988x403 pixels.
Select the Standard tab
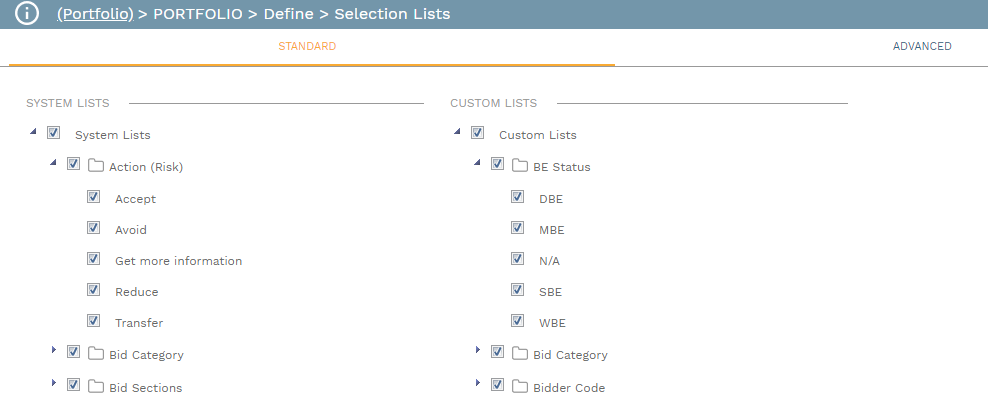pos(307,46)
